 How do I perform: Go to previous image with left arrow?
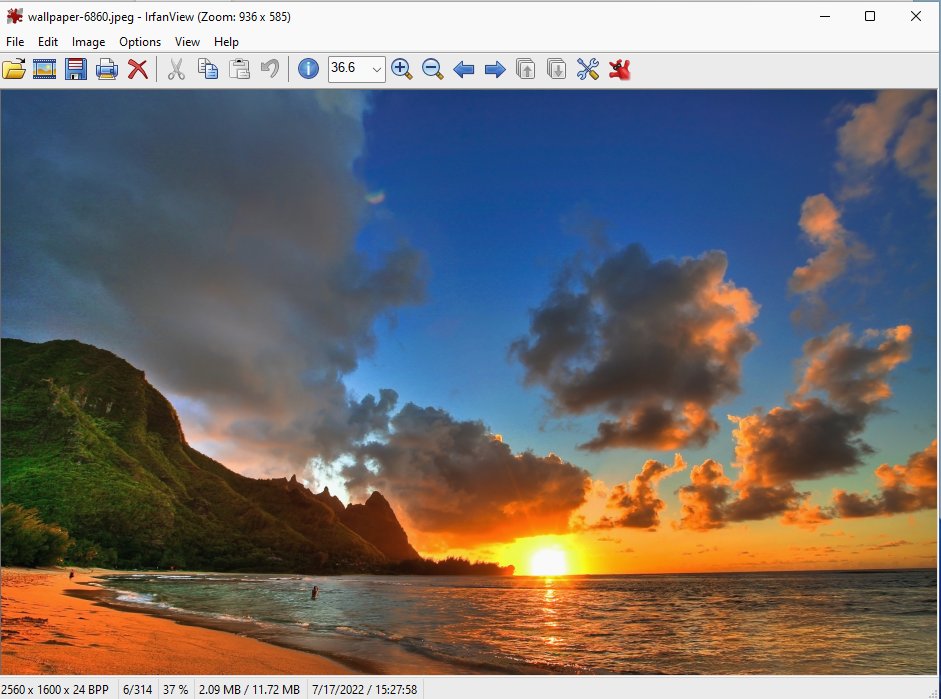(463, 69)
